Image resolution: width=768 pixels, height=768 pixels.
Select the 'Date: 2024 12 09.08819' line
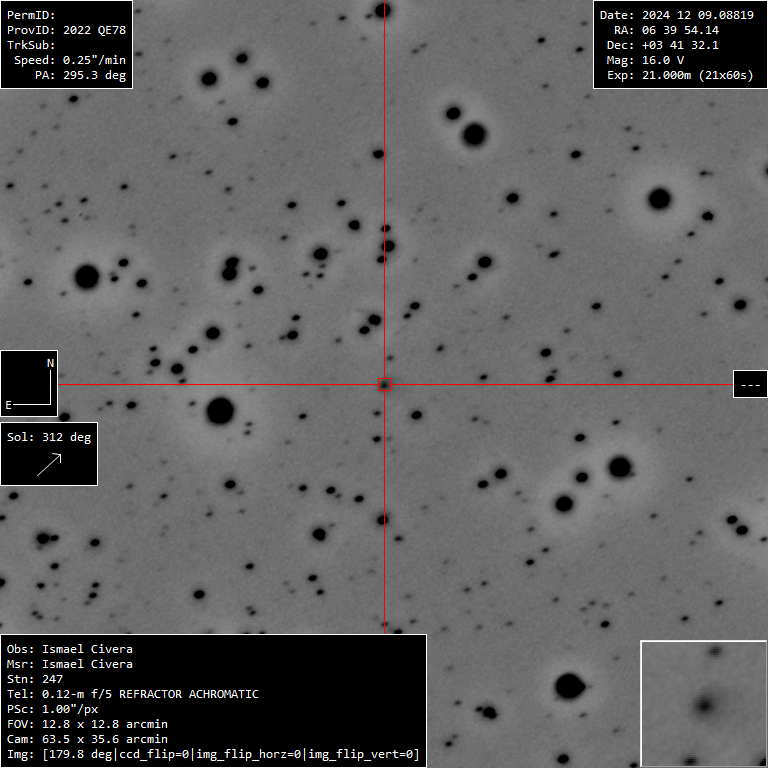(676, 15)
